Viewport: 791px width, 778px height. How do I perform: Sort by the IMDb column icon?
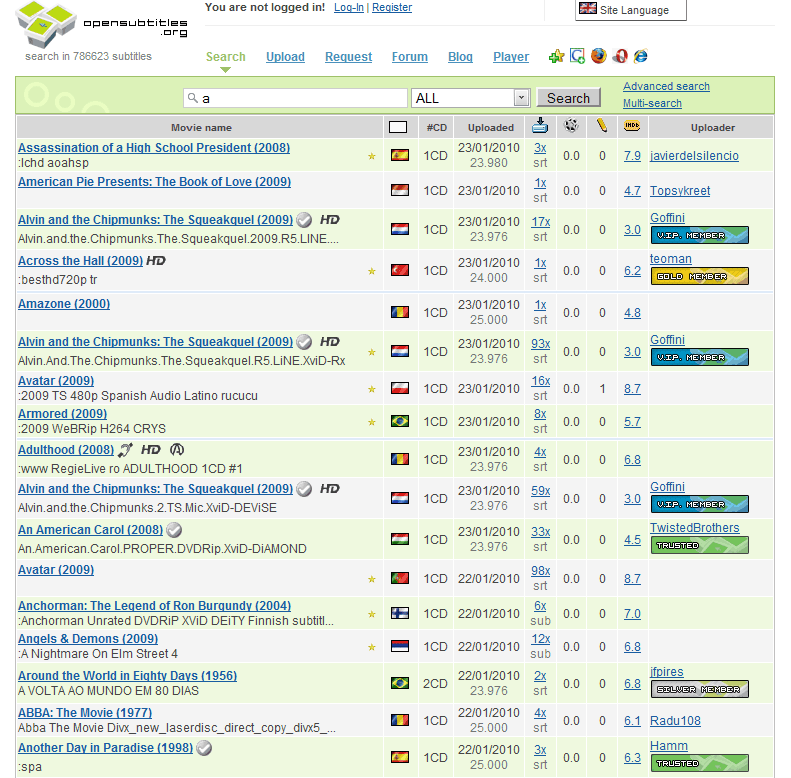tap(632, 126)
